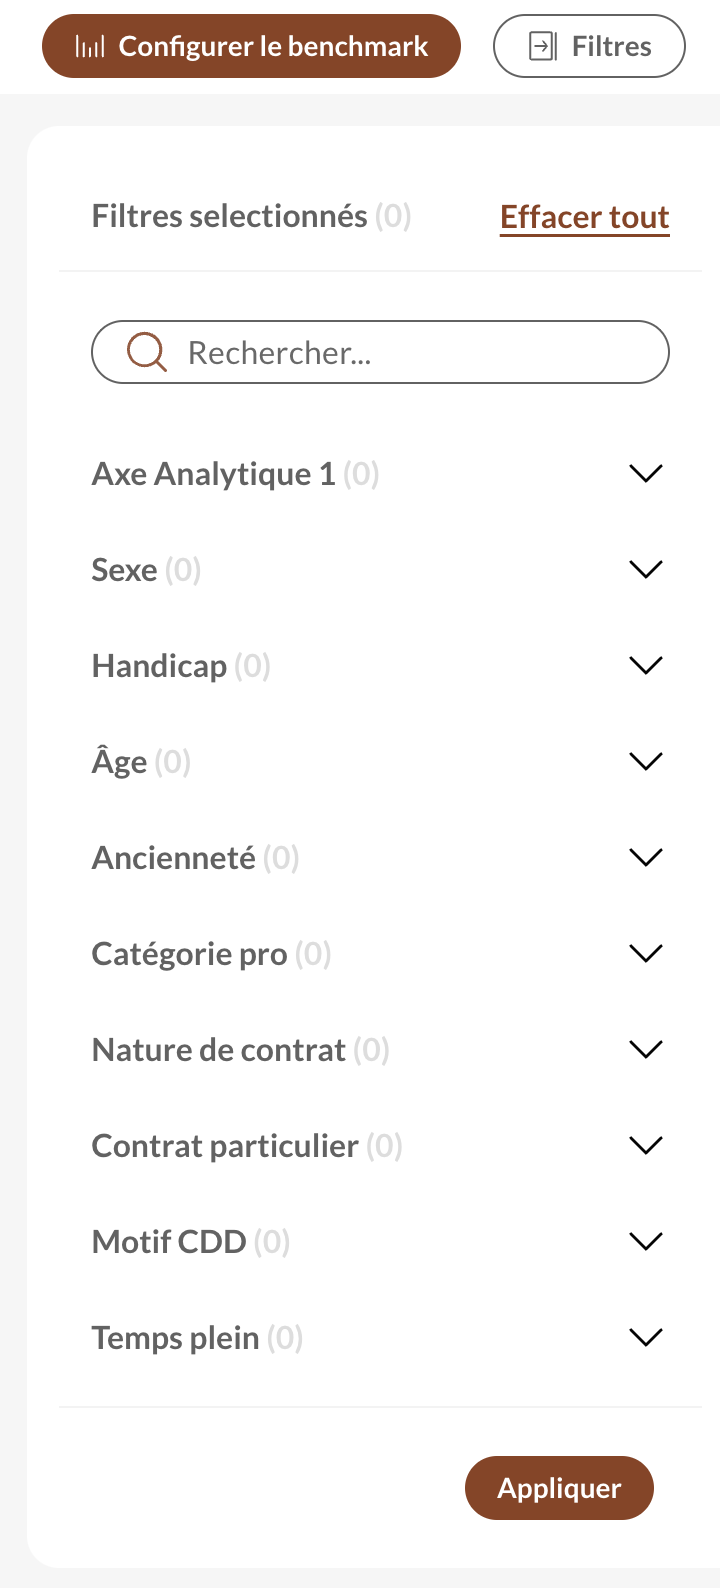The image size is (720, 1588).
Task: Expand the Motif CDD chevron
Action: click(x=646, y=1241)
